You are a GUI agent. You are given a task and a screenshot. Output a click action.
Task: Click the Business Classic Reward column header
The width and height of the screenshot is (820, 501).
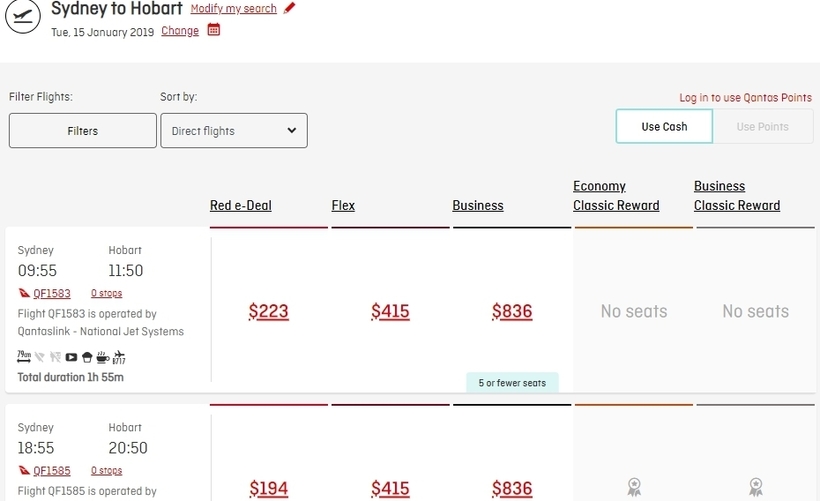pyautogui.click(x=737, y=196)
